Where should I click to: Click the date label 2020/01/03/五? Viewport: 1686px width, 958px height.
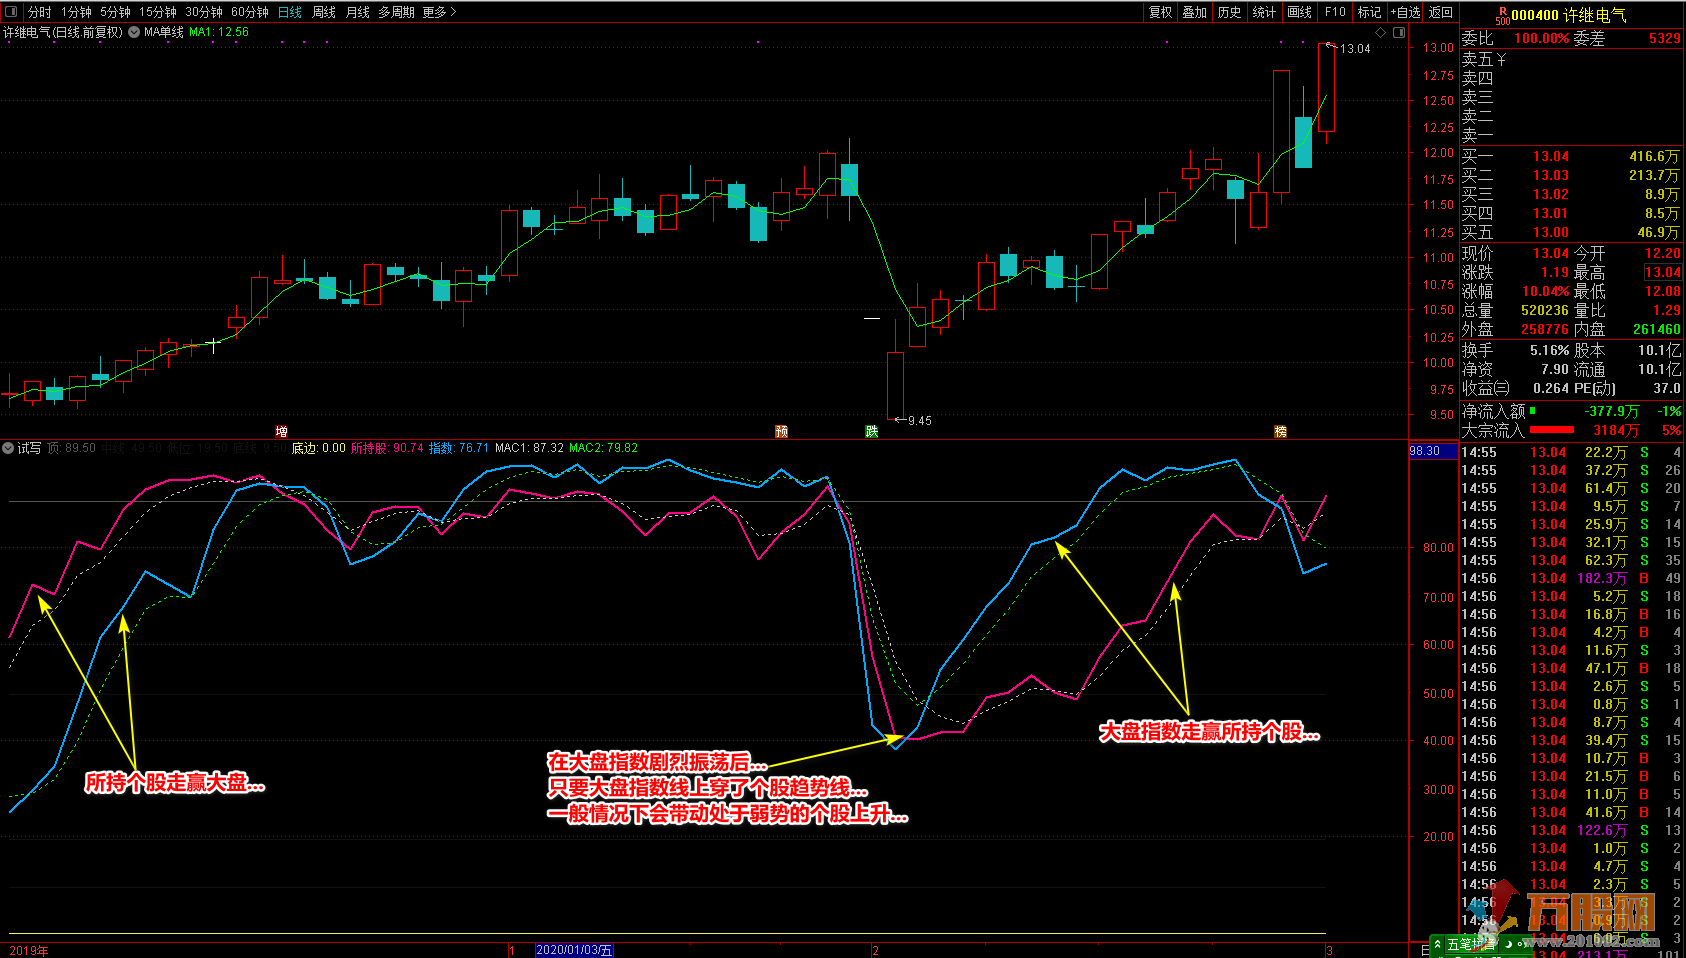574,950
